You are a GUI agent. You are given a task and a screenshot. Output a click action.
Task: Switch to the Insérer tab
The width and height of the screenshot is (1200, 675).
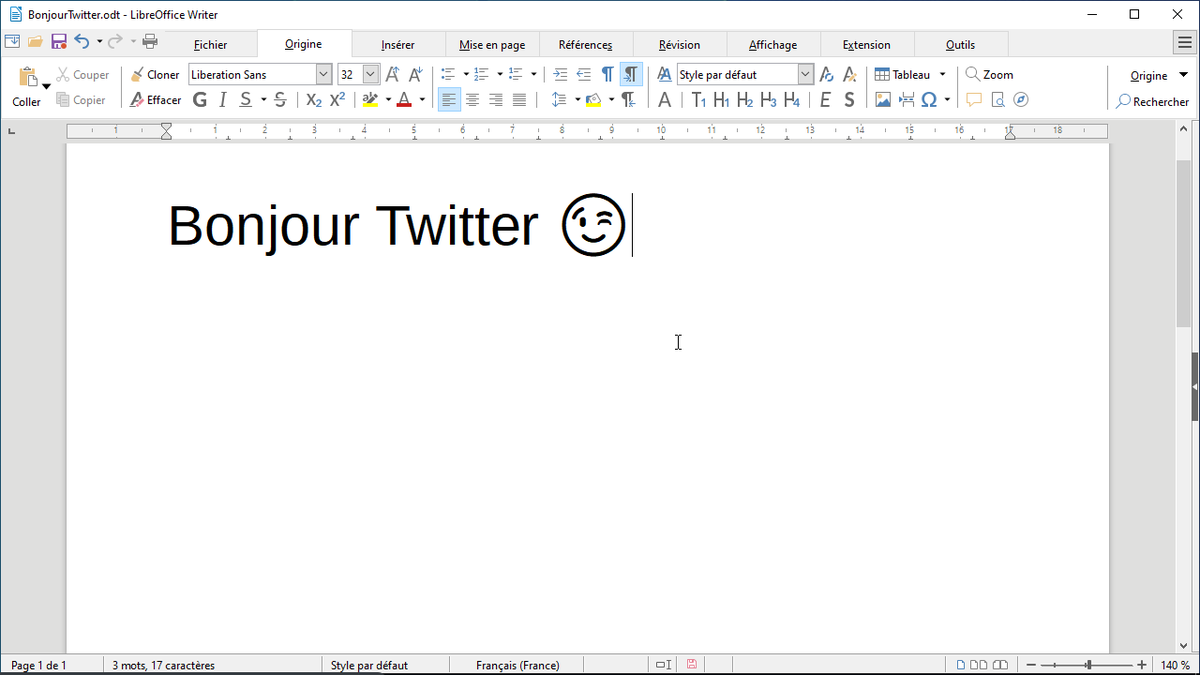398,45
